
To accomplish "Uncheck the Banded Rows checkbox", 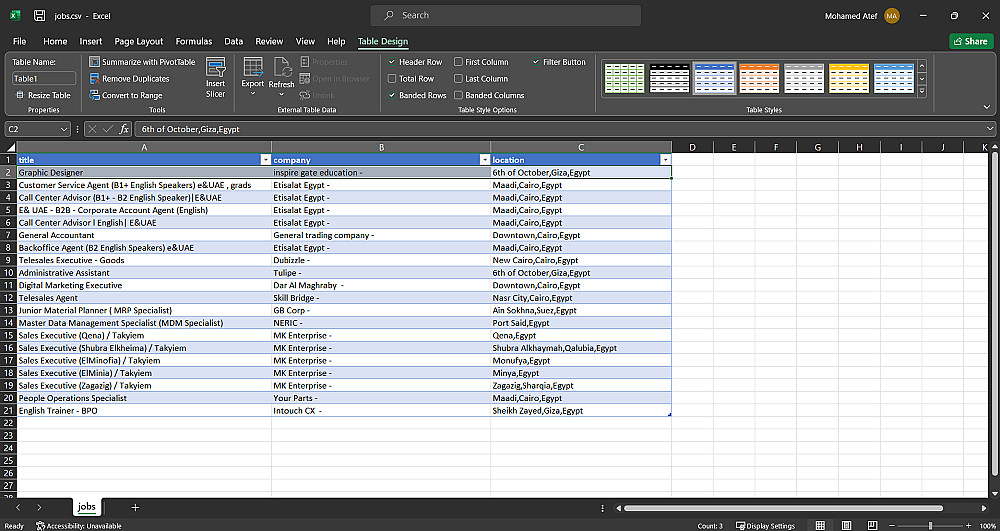I will 392,95.
